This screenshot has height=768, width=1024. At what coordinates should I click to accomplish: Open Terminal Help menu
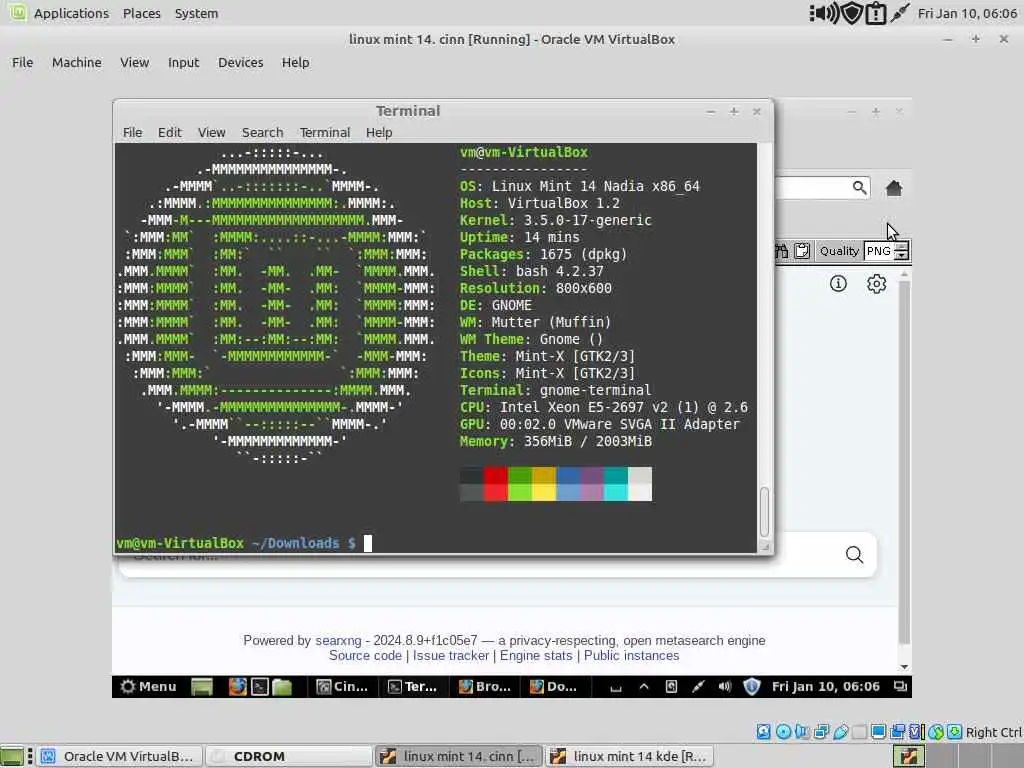pos(379,133)
